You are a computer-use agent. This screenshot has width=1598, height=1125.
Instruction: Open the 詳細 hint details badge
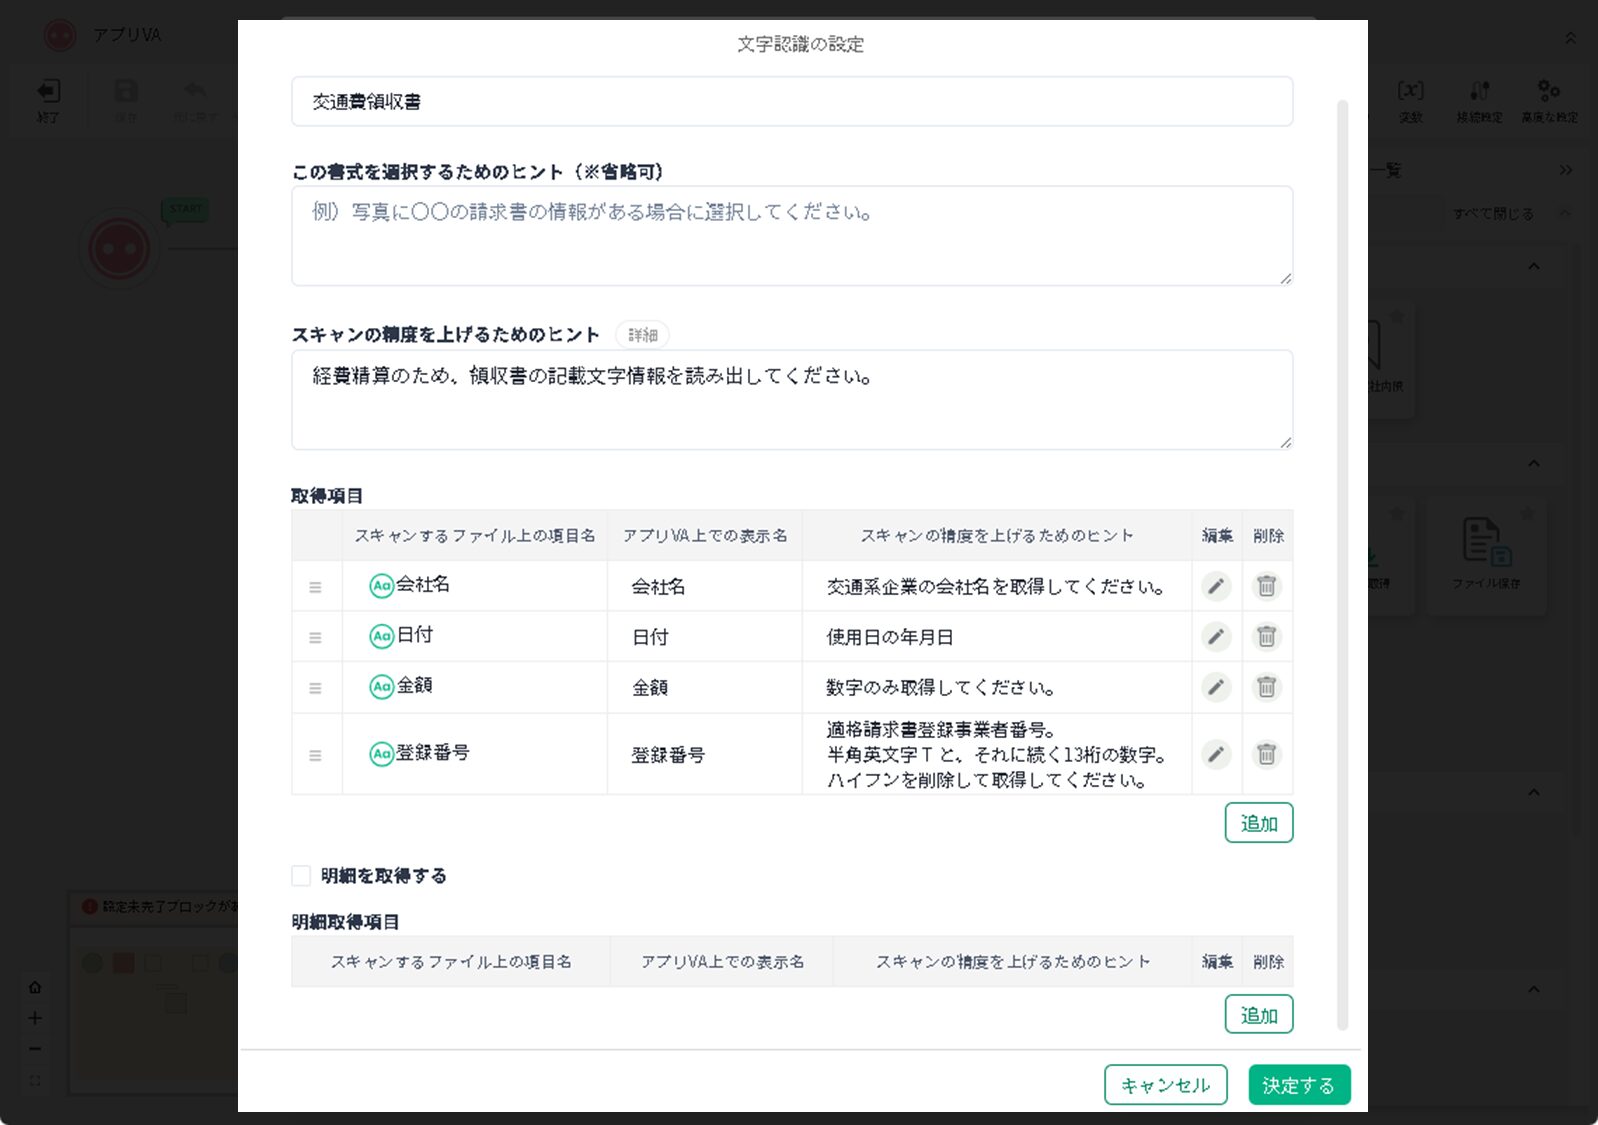tap(642, 335)
